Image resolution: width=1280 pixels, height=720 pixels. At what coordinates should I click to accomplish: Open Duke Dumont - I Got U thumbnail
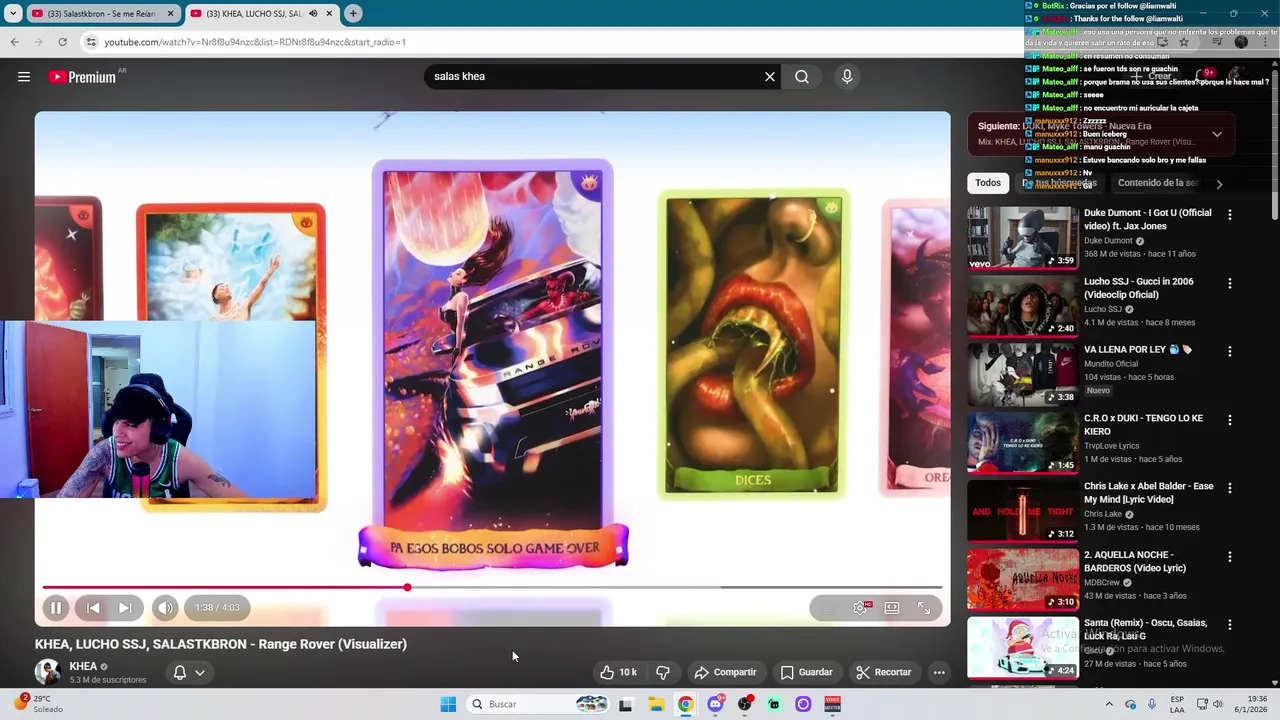pyautogui.click(x=1022, y=238)
